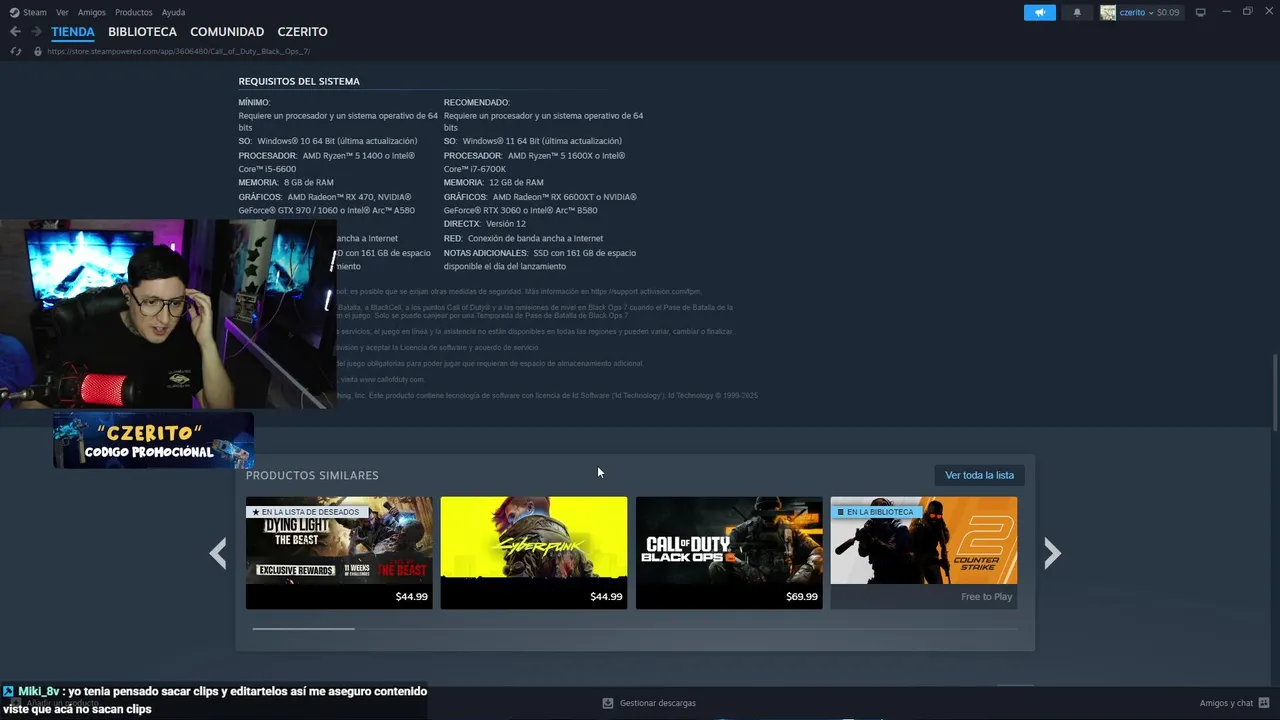Open Call of Duty Black Ops card
Image resolution: width=1280 pixels, height=720 pixels.
click(729, 552)
